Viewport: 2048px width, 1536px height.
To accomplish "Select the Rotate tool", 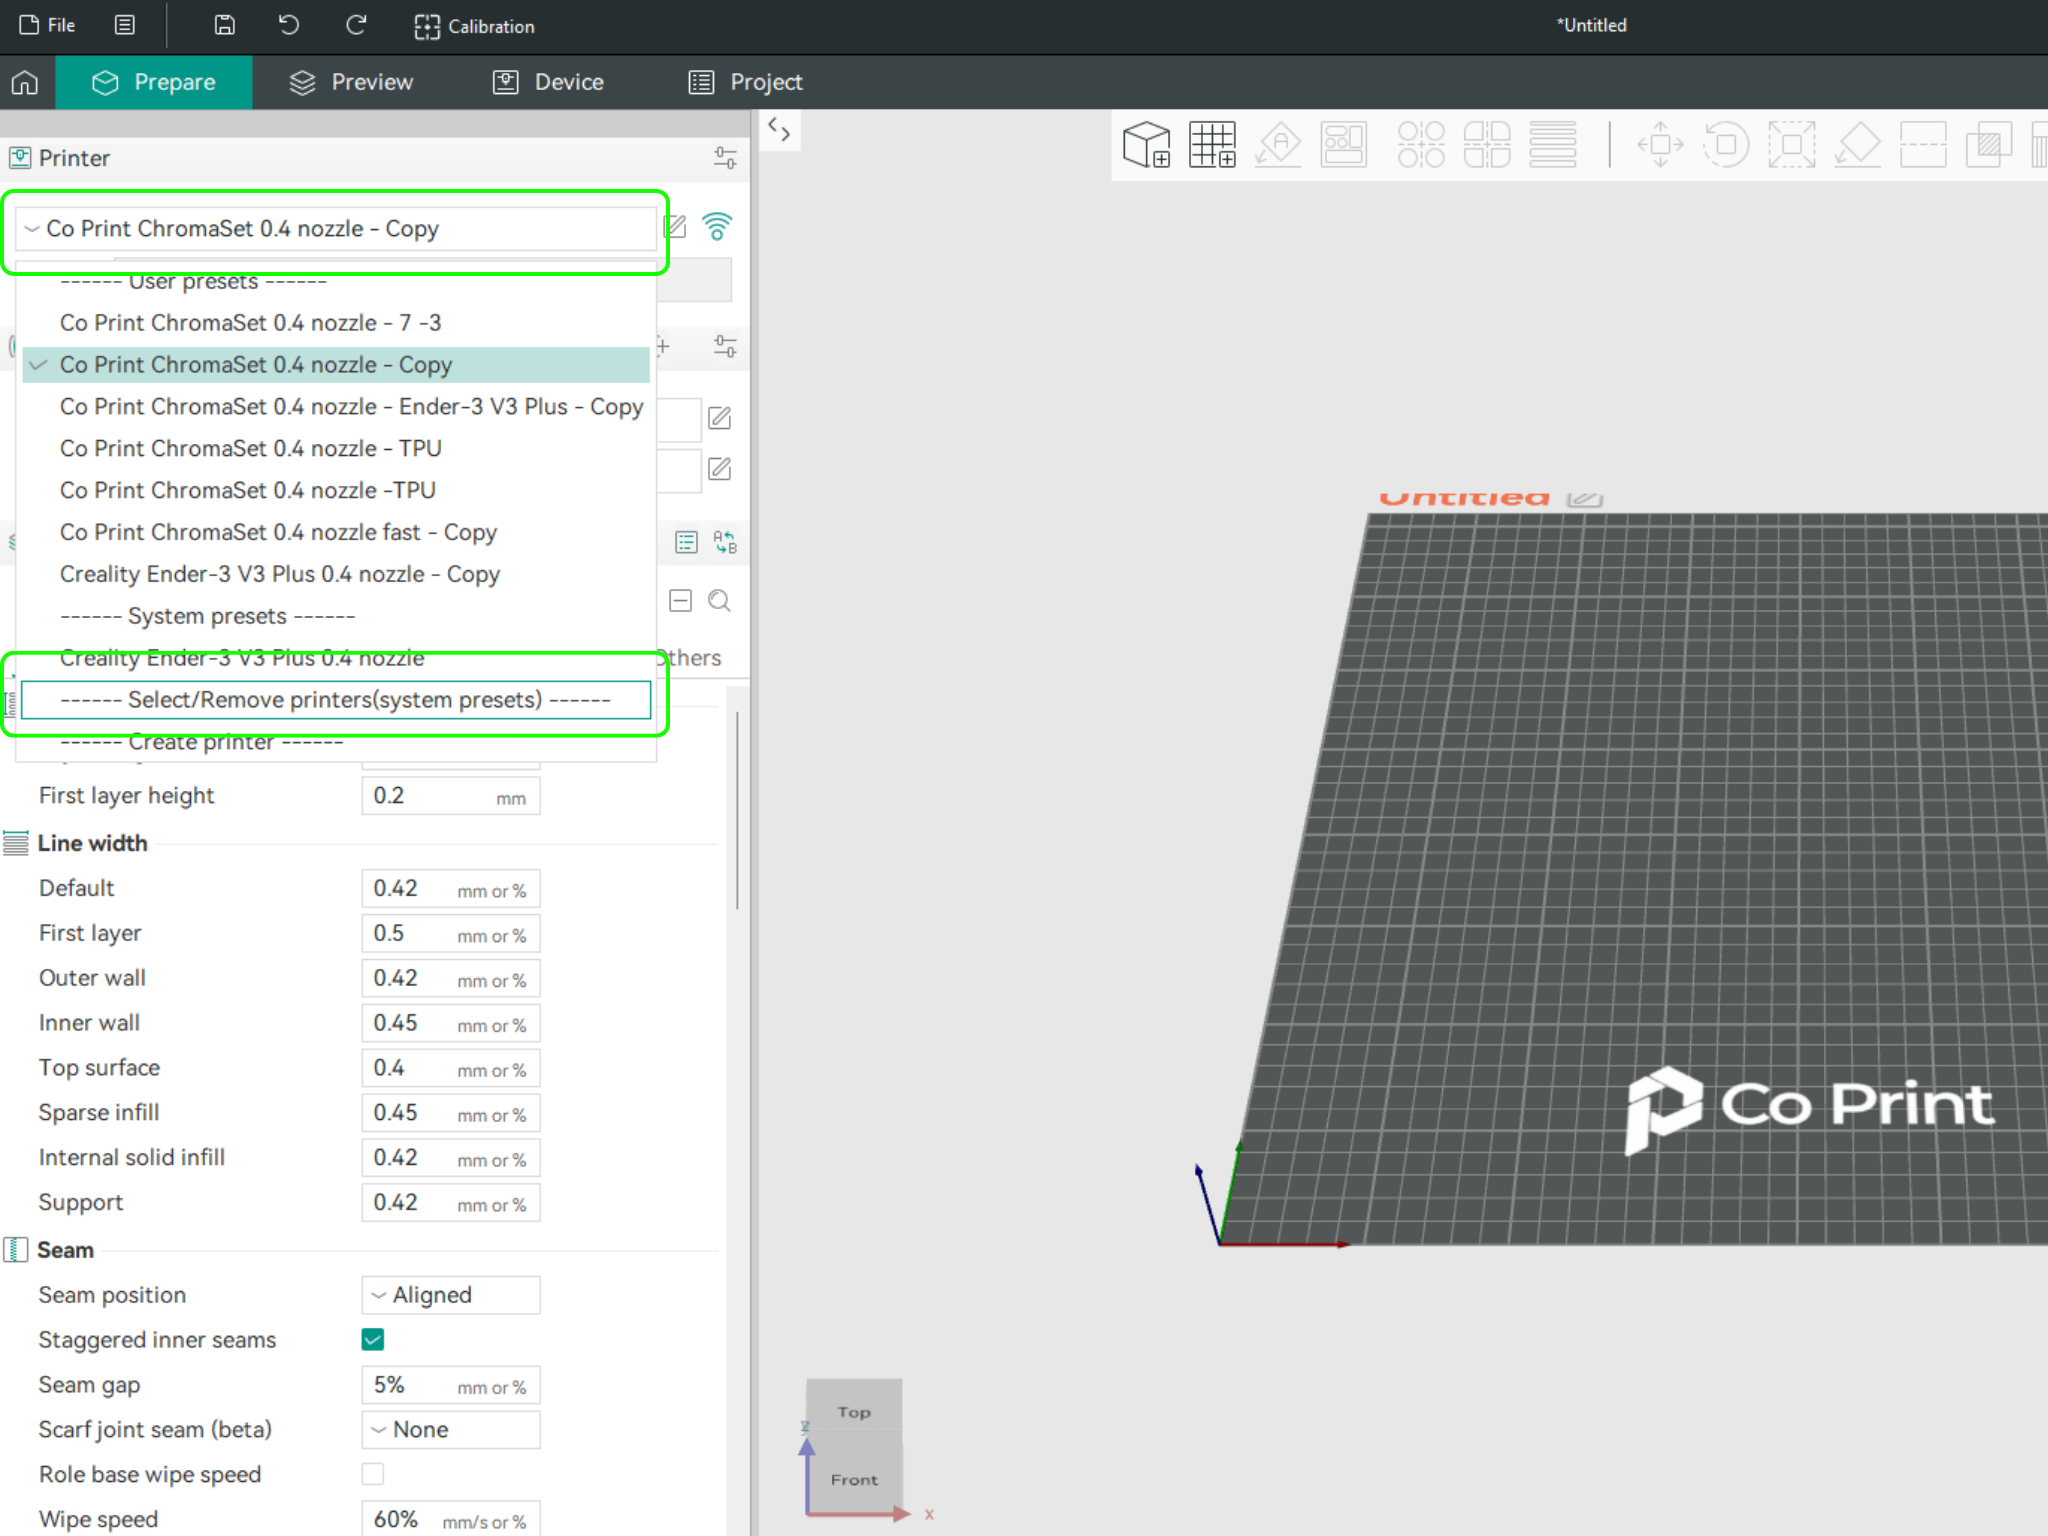I will 1726,145.
